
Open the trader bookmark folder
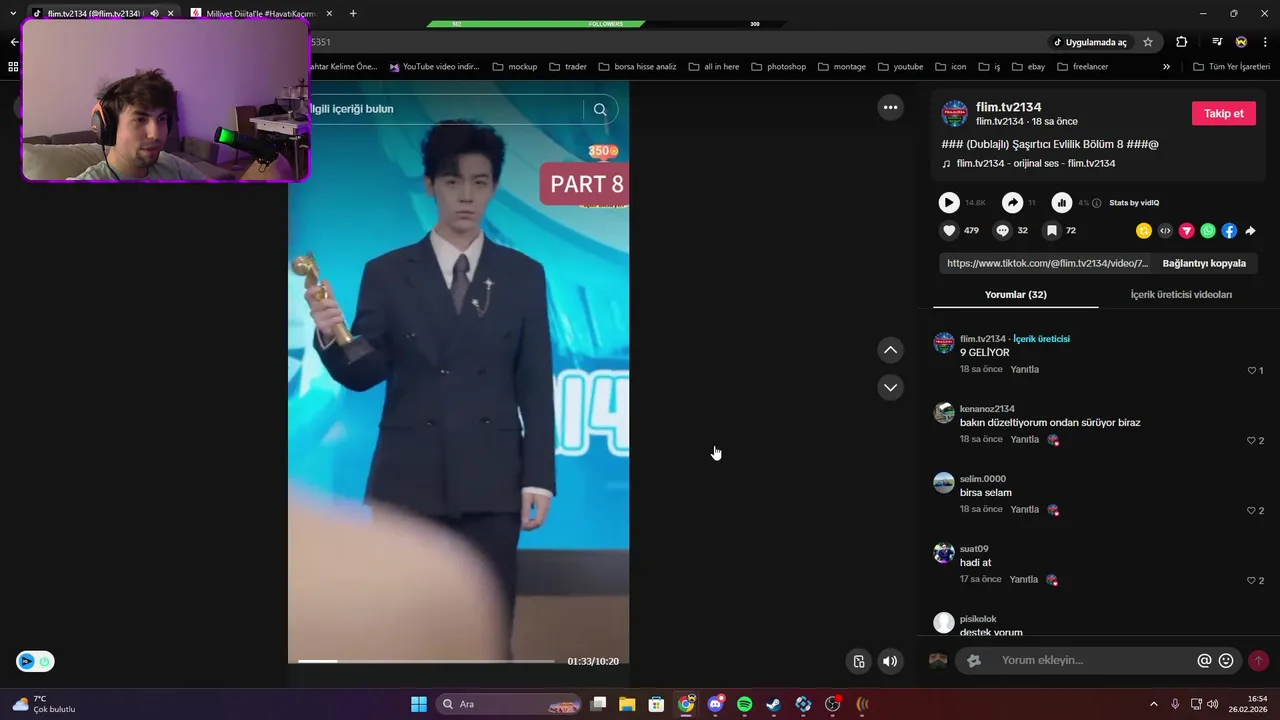click(x=568, y=67)
